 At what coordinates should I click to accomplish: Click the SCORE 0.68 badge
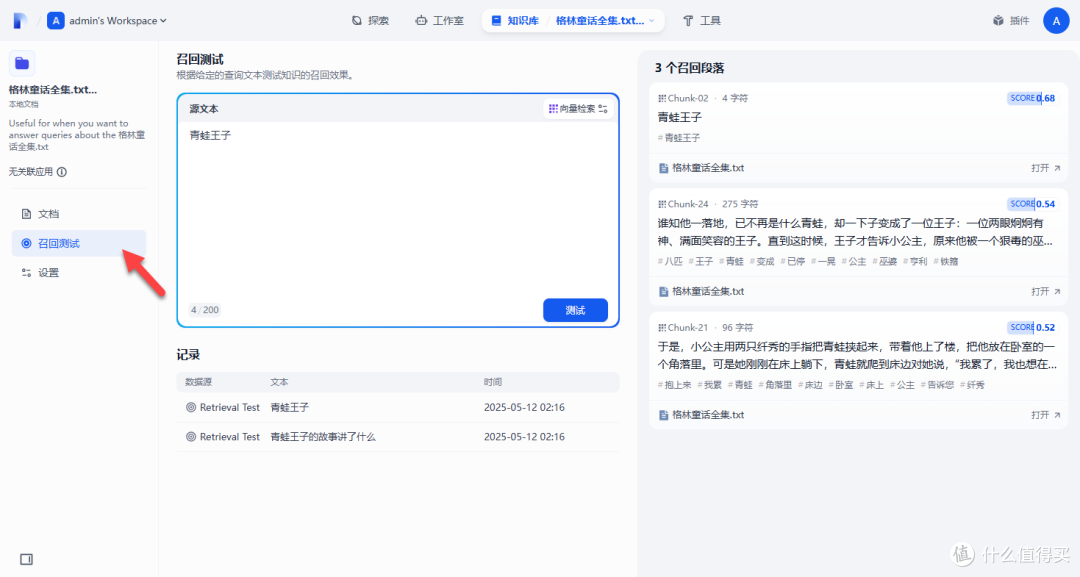click(x=1031, y=98)
